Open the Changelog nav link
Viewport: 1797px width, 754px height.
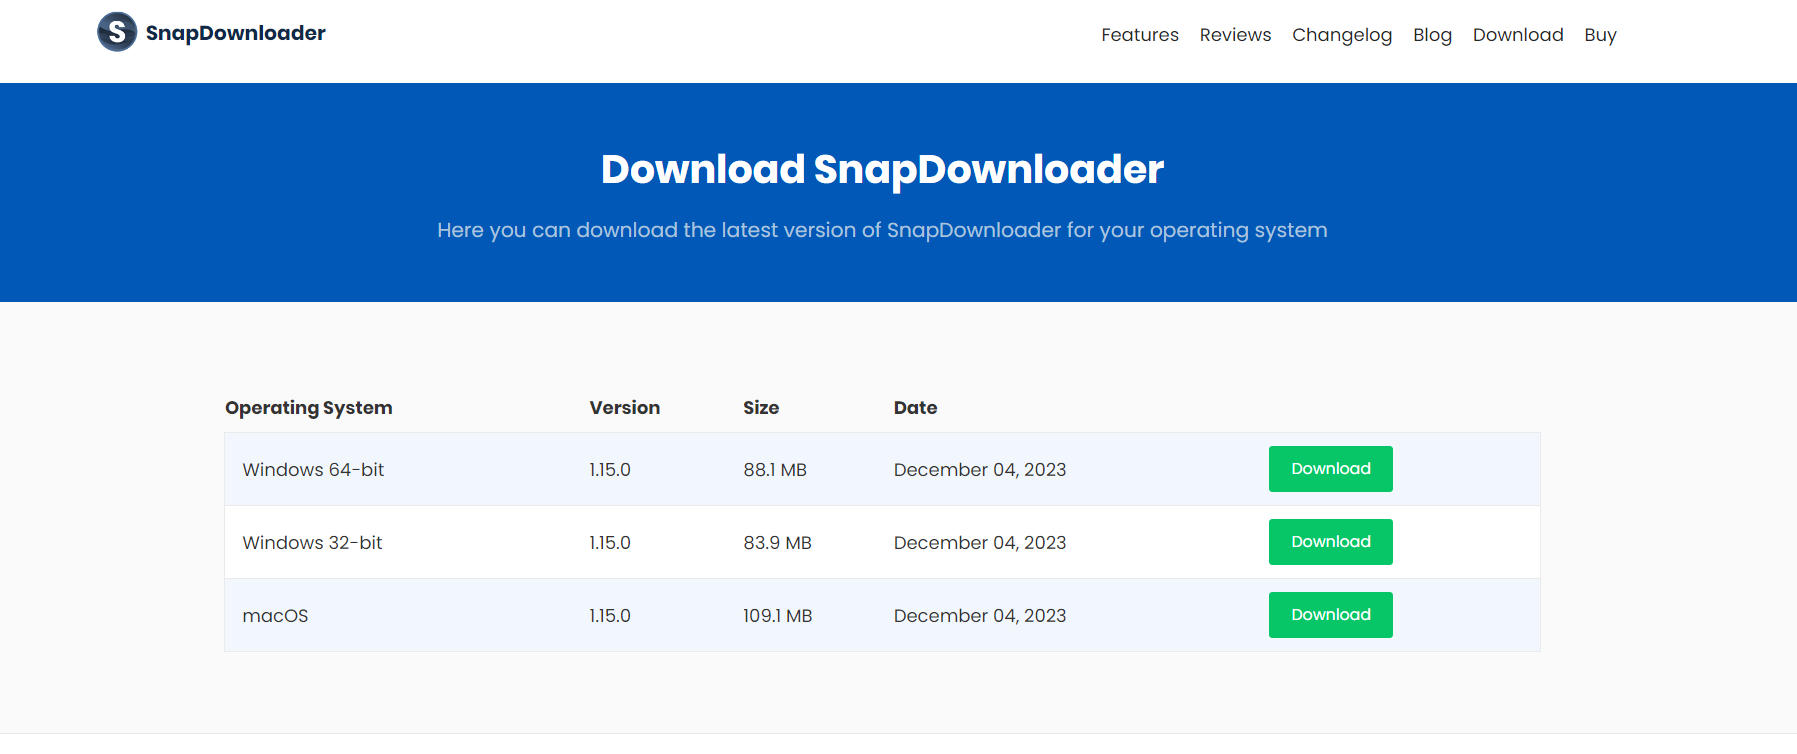pos(1342,35)
